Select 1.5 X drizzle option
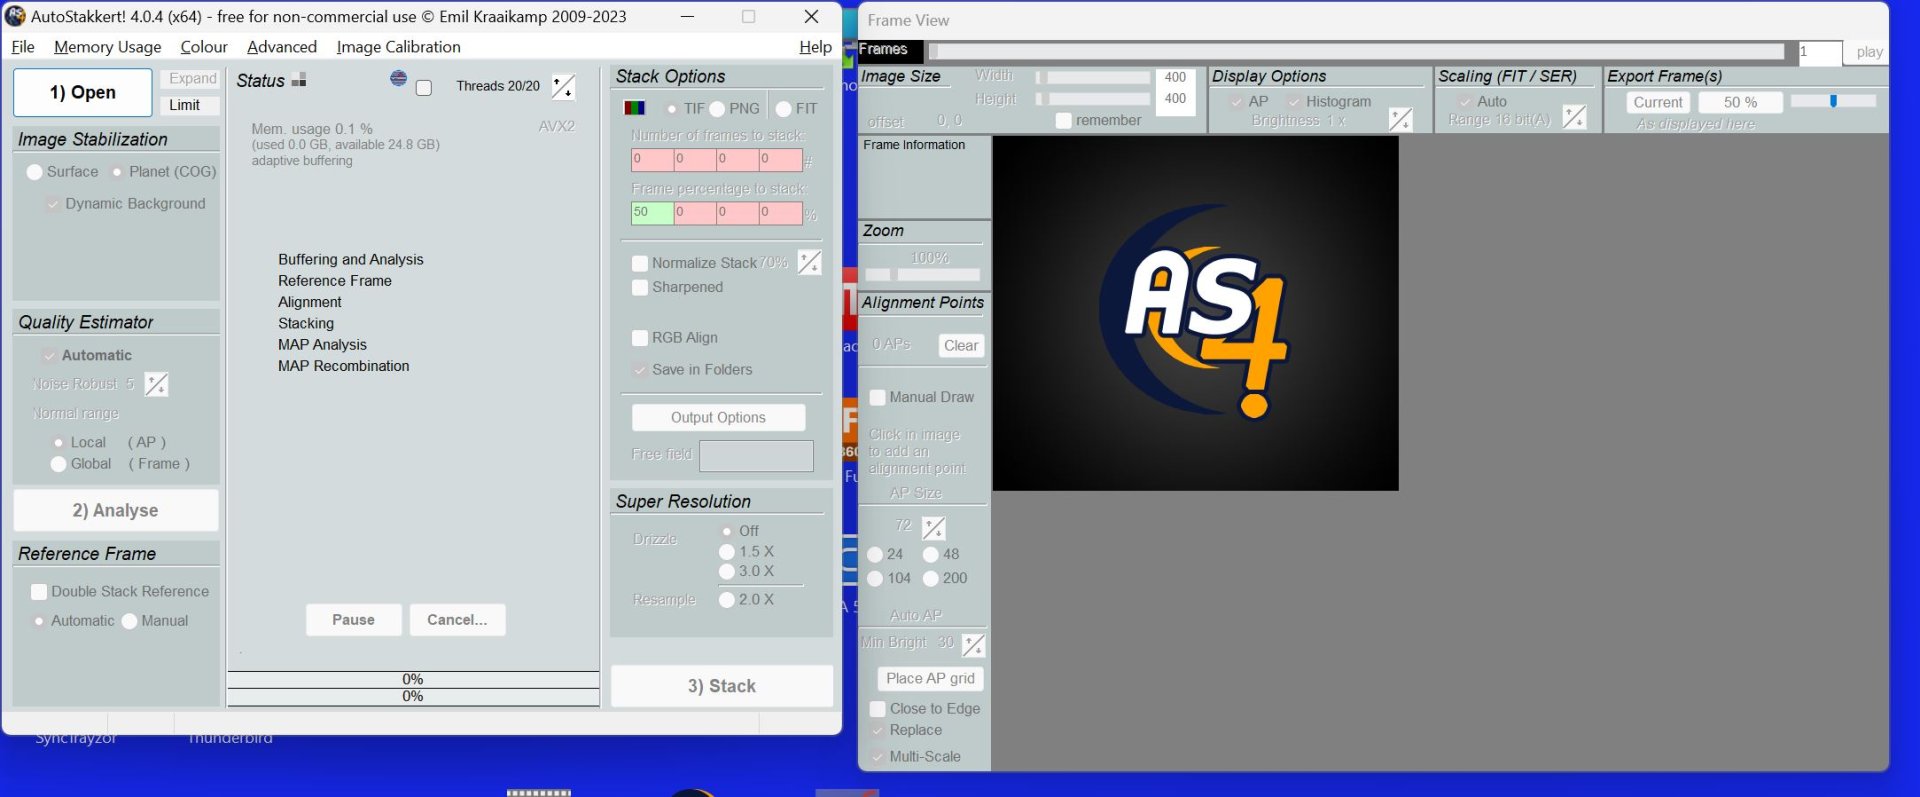 pos(727,552)
